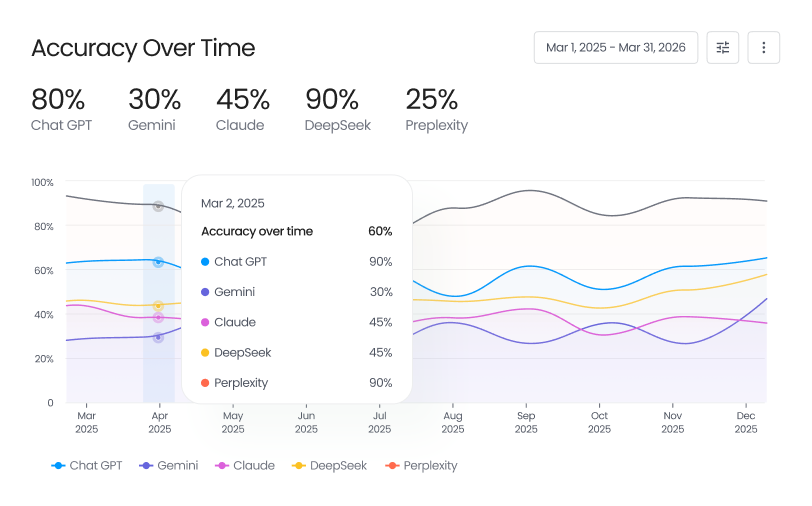Click the 30% Gemini summary stat
Viewport: 812px width, 506px height.
point(154,110)
